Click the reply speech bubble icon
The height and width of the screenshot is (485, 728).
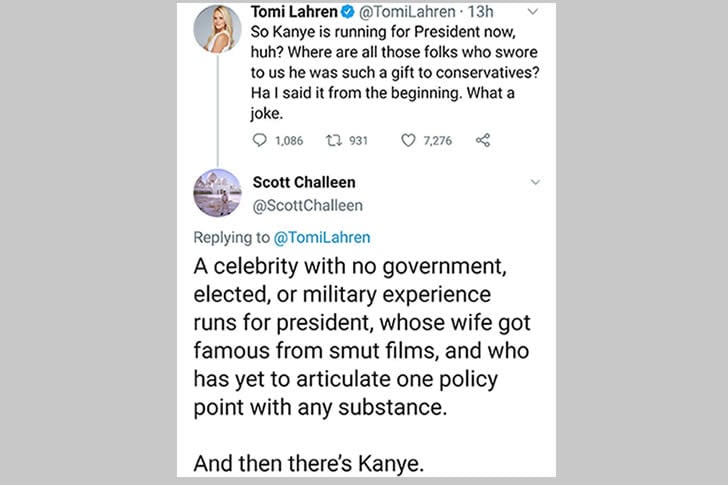pos(259,141)
